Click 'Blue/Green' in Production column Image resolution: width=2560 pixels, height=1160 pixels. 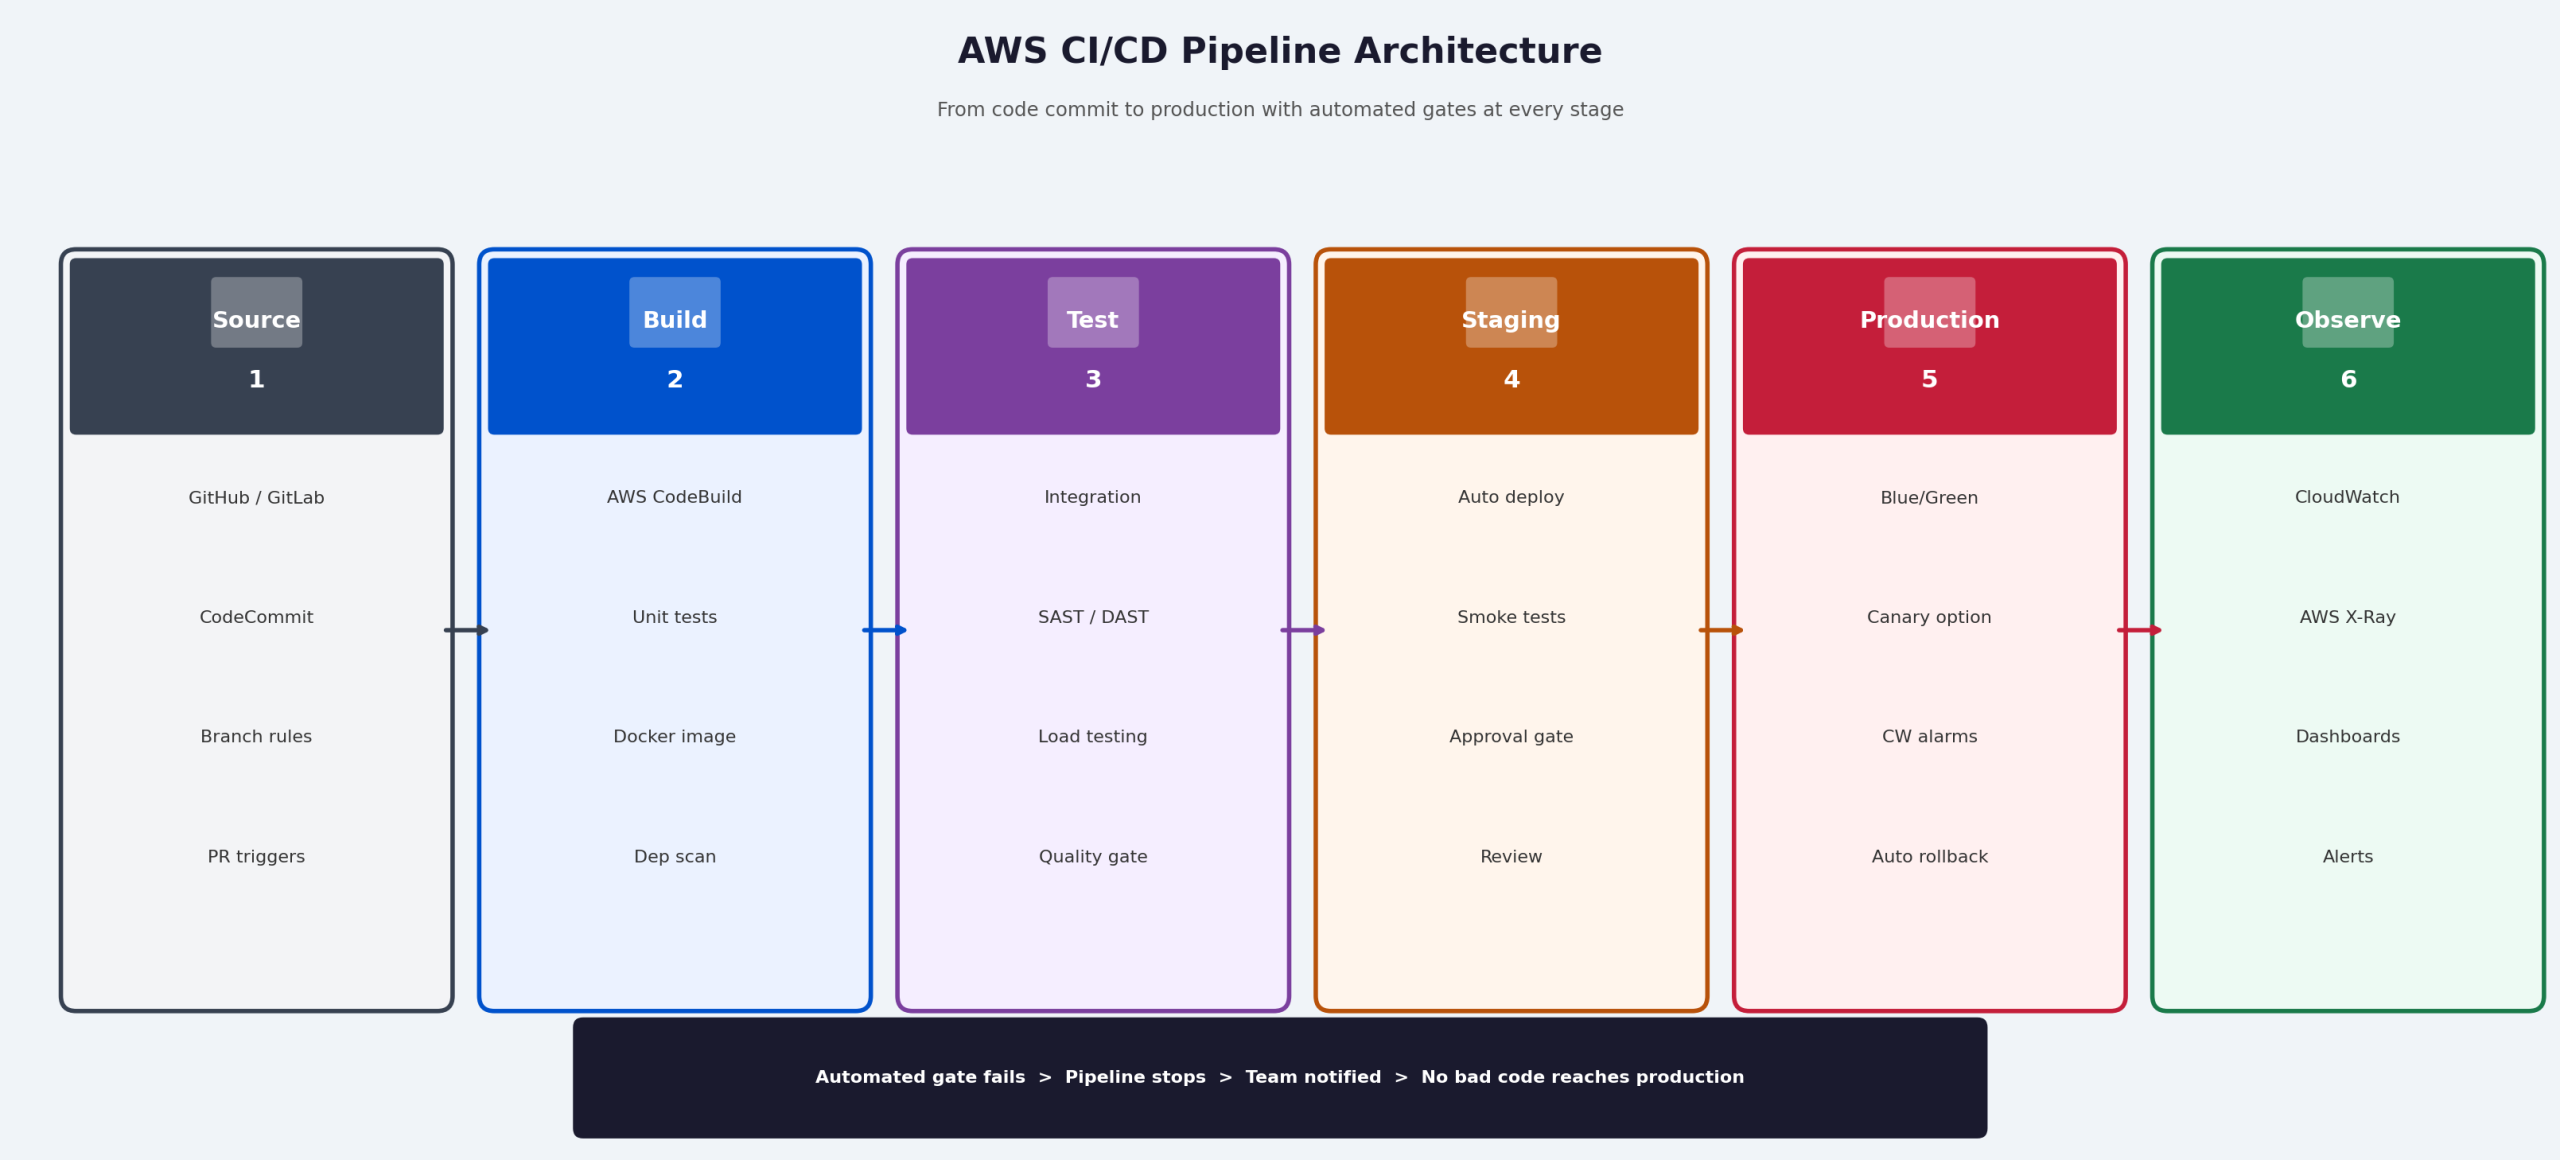(1930, 498)
